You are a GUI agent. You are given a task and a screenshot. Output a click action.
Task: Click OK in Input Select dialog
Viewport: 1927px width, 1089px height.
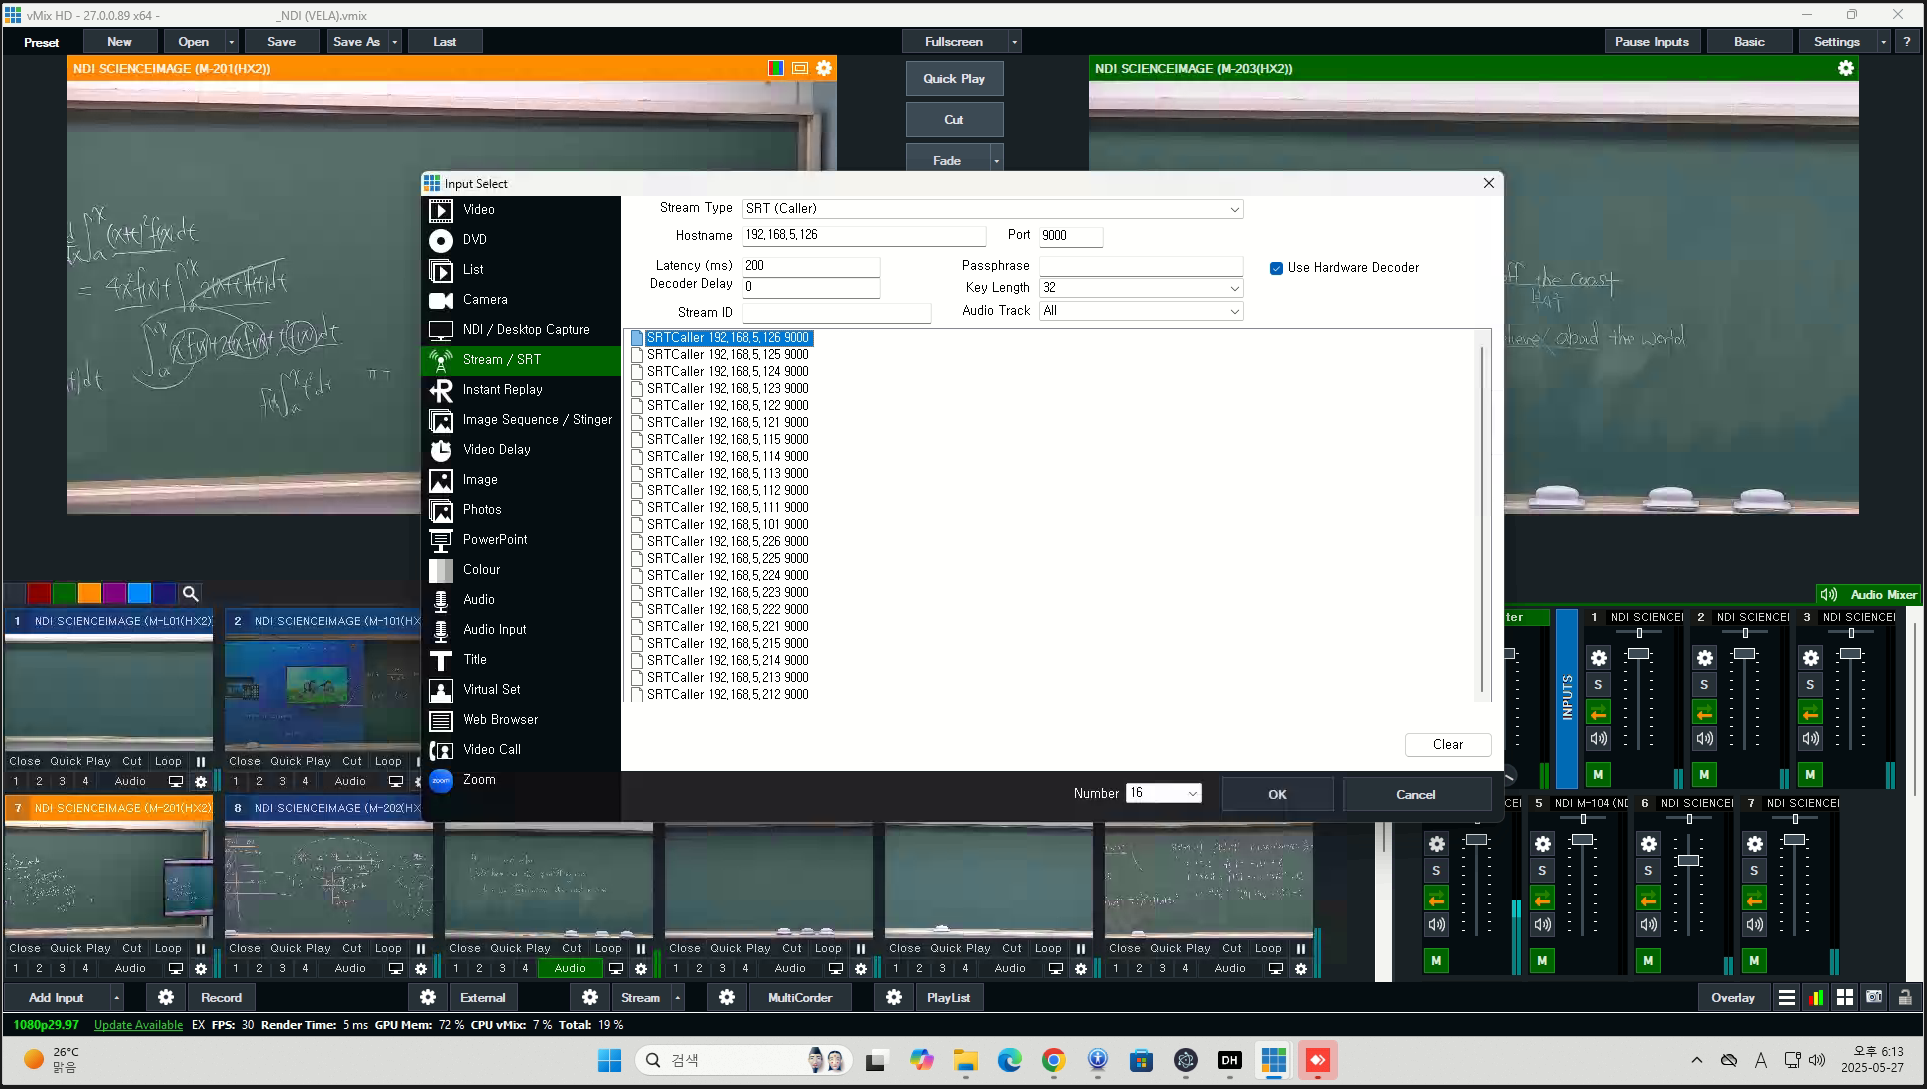pyautogui.click(x=1277, y=794)
